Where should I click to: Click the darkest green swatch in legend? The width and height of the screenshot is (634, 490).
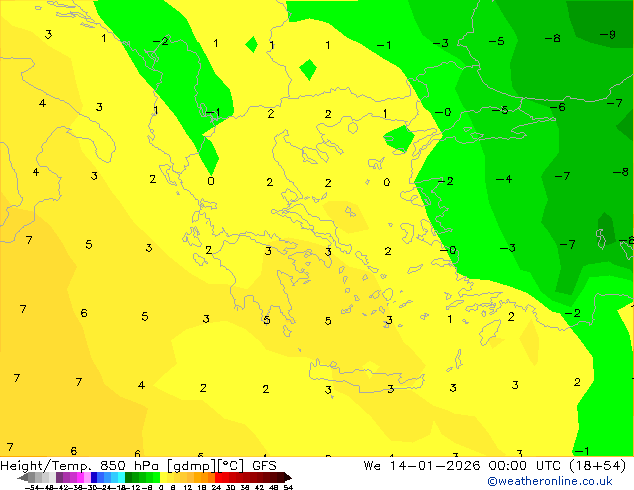click(129, 477)
